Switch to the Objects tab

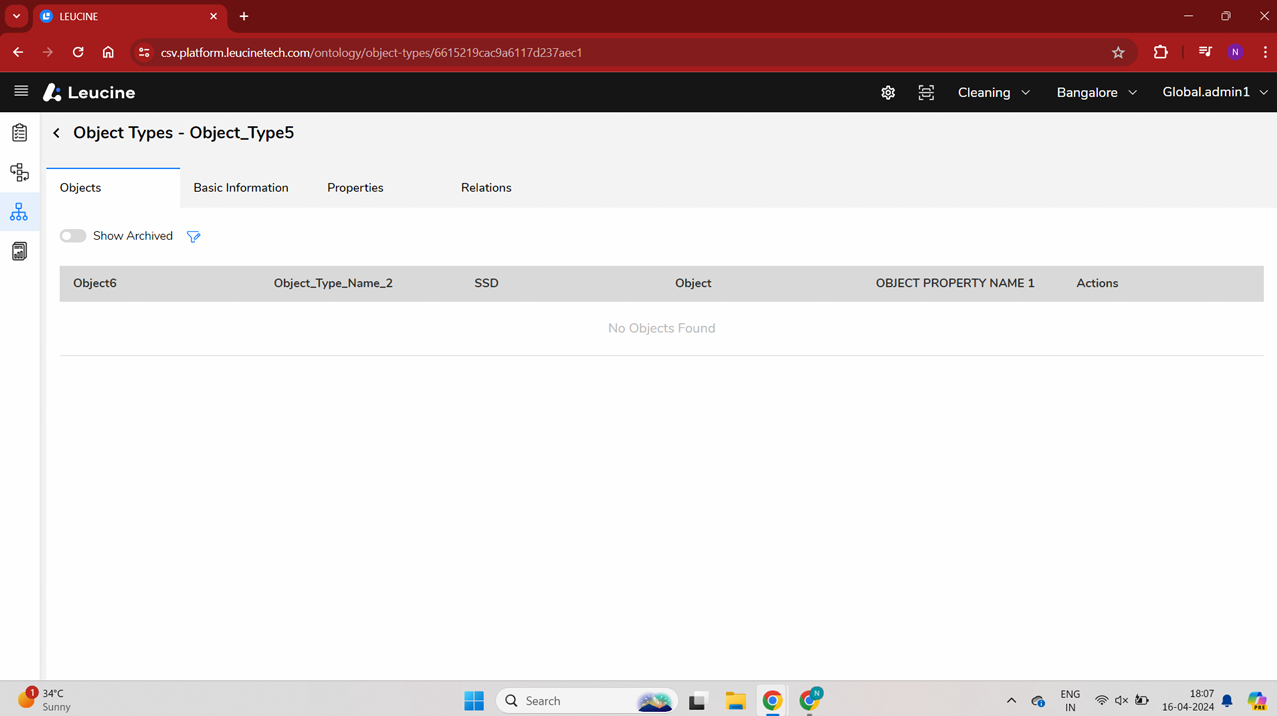click(113, 188)
